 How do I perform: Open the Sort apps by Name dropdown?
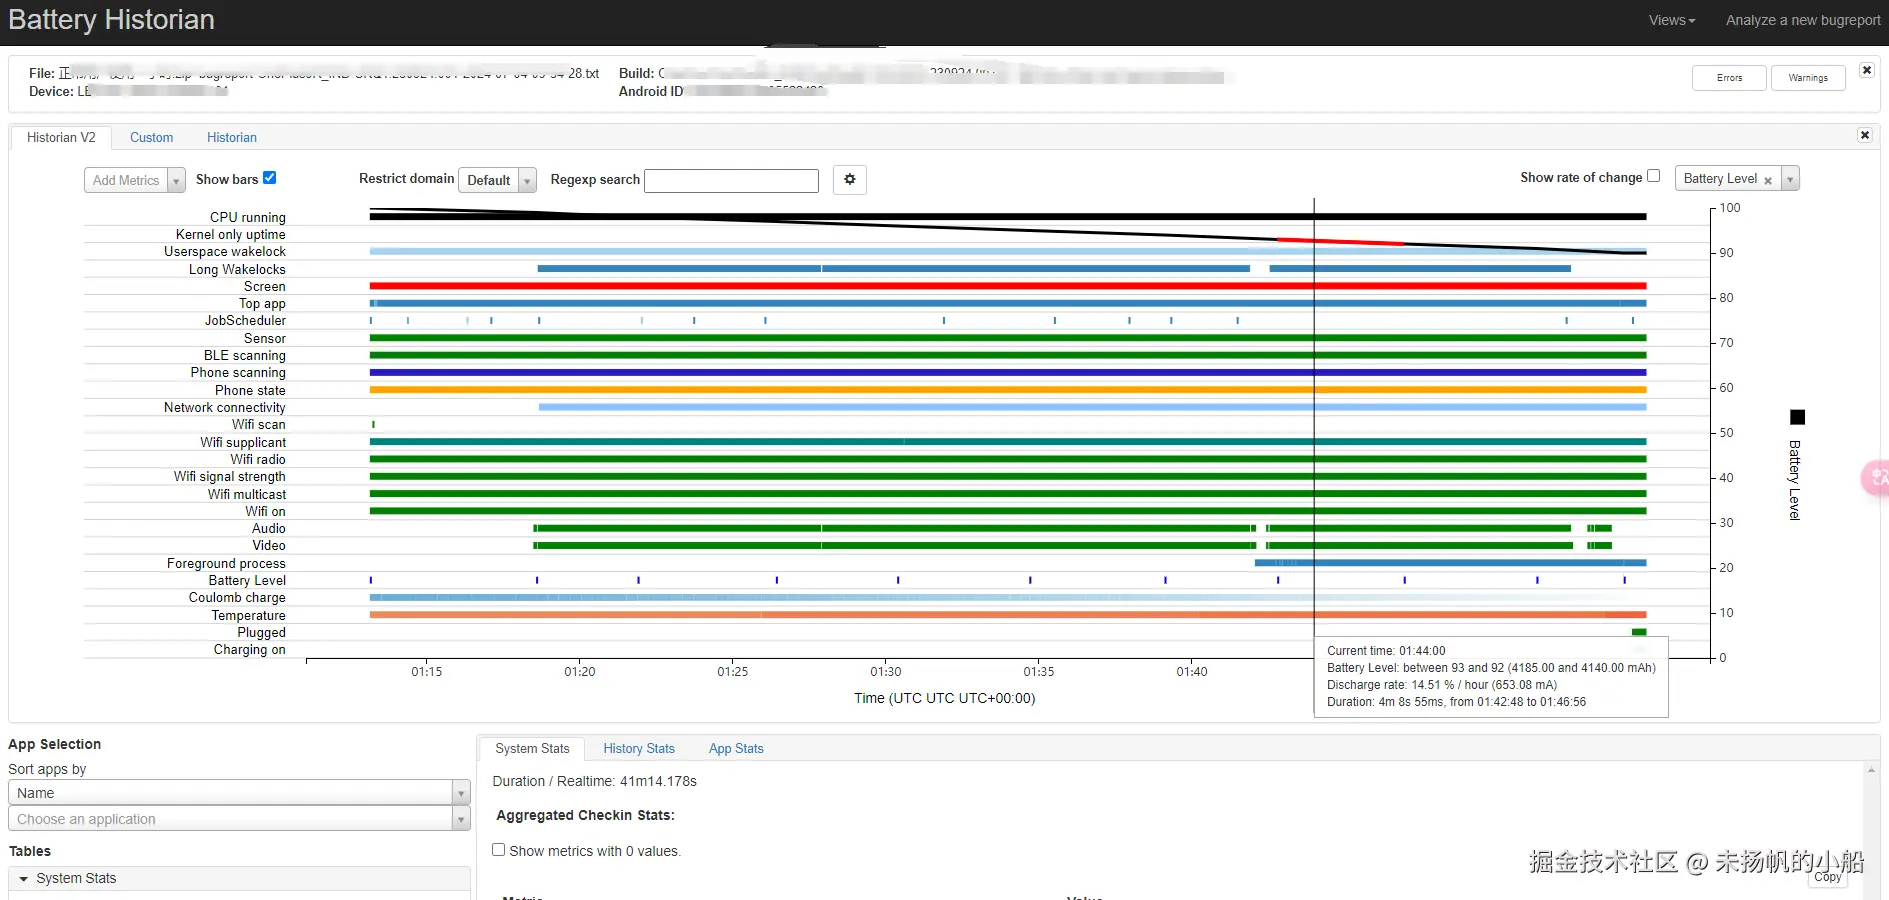(x=239, y=793)
